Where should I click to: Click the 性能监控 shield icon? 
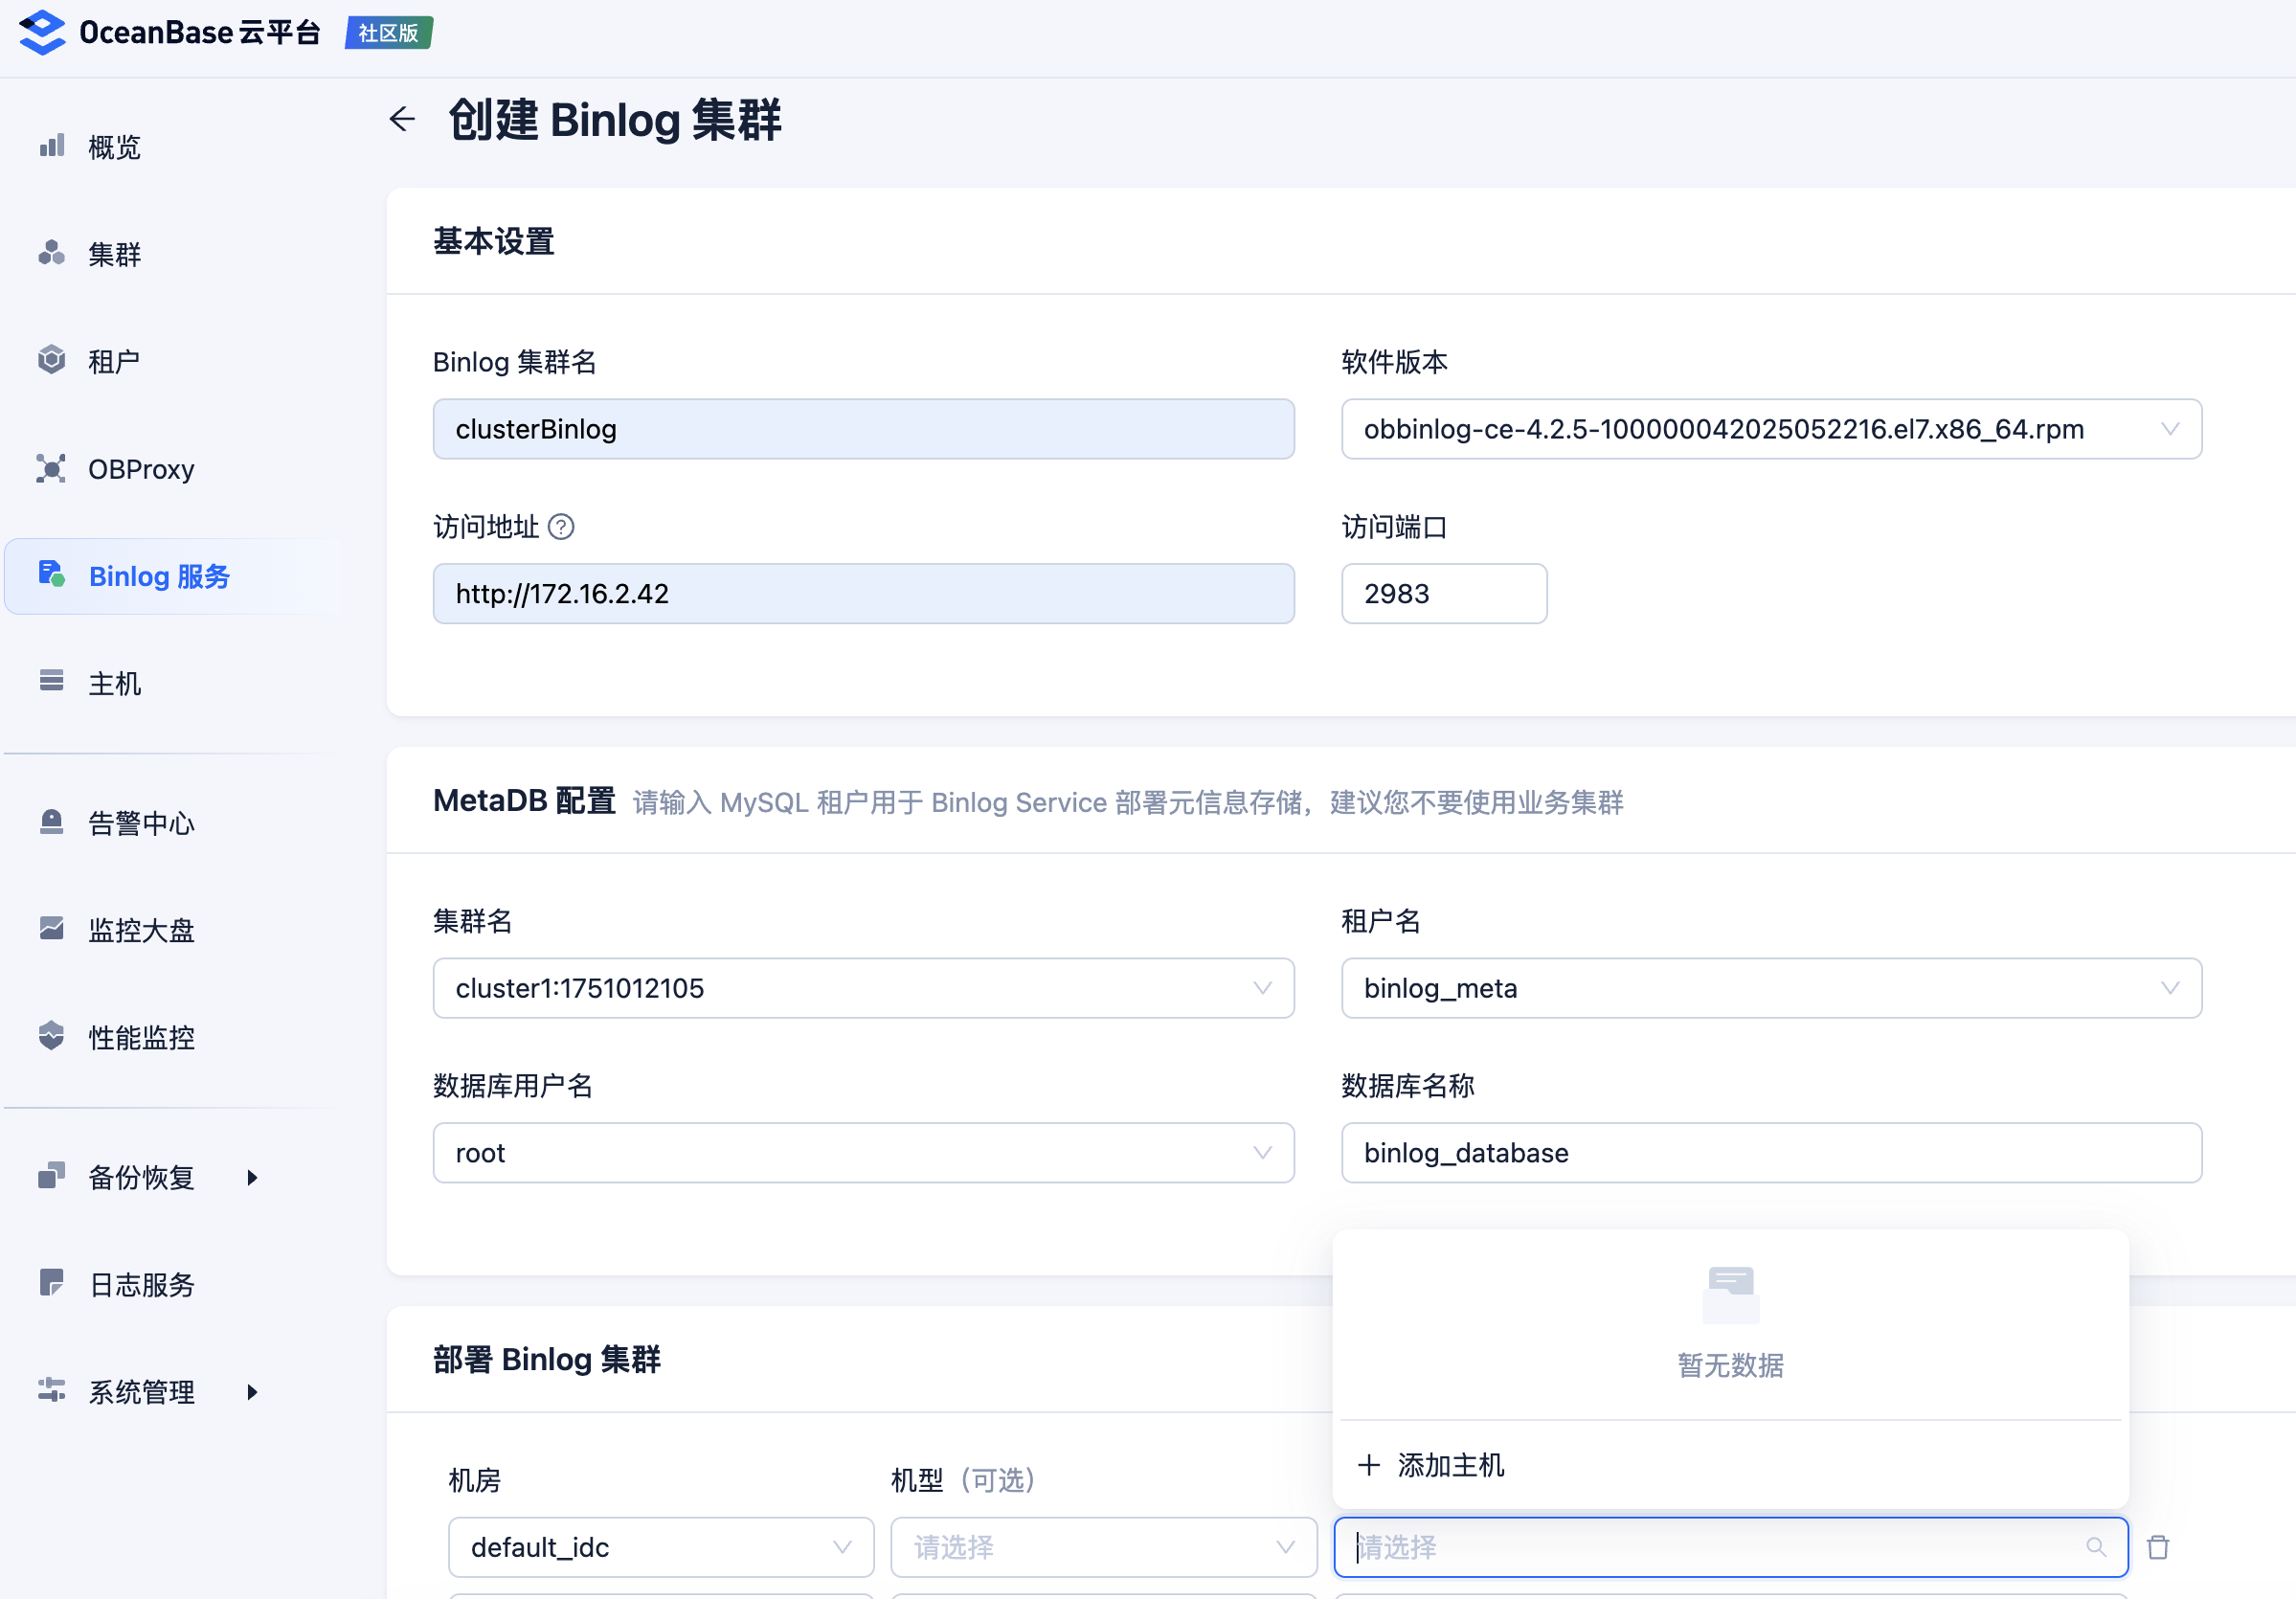point(52,1036)
